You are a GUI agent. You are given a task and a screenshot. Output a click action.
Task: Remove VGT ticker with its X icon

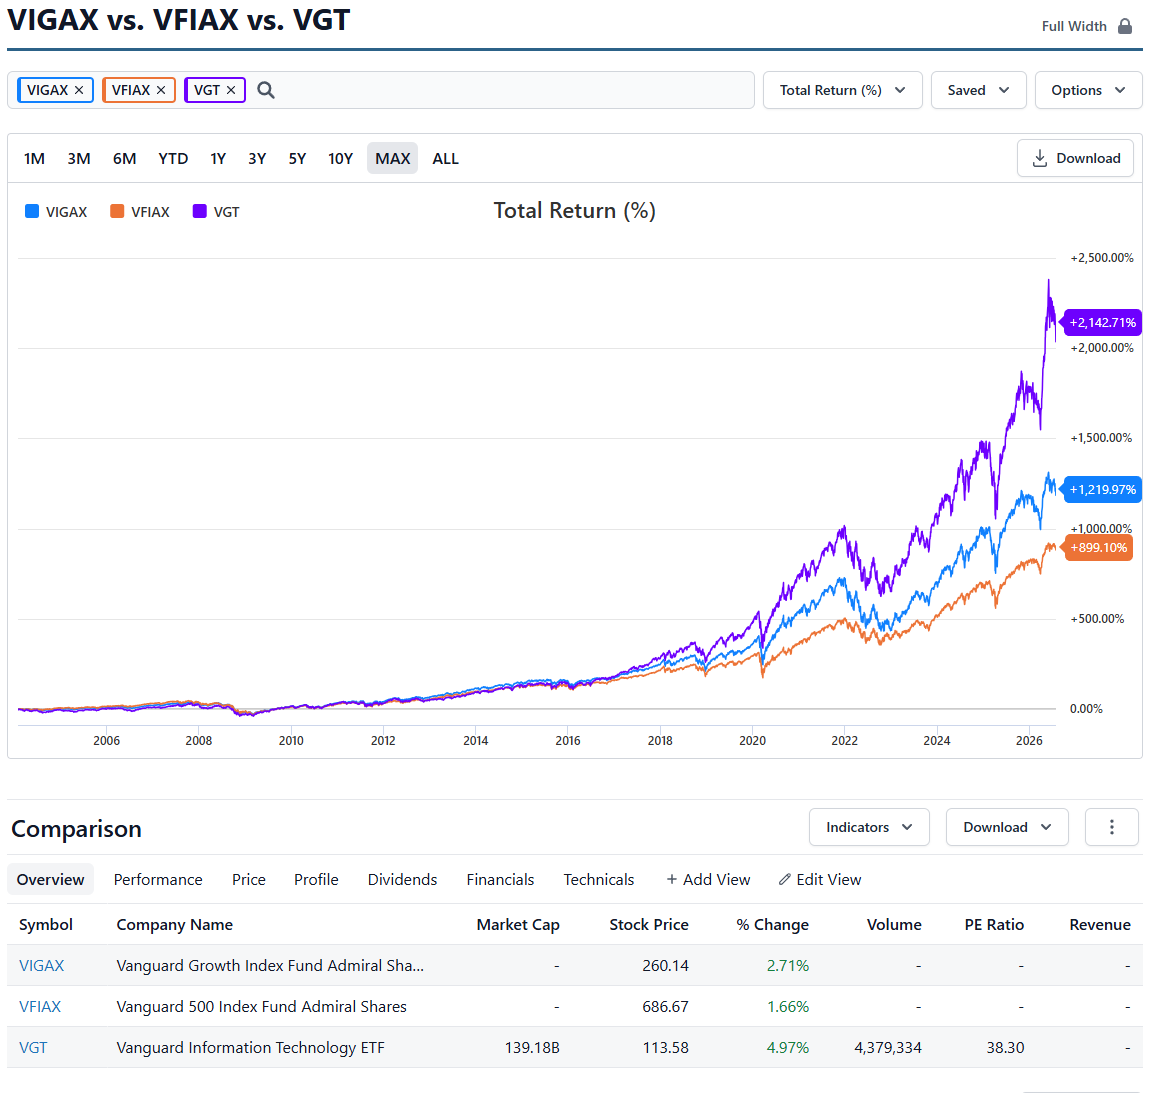(231, 90)
